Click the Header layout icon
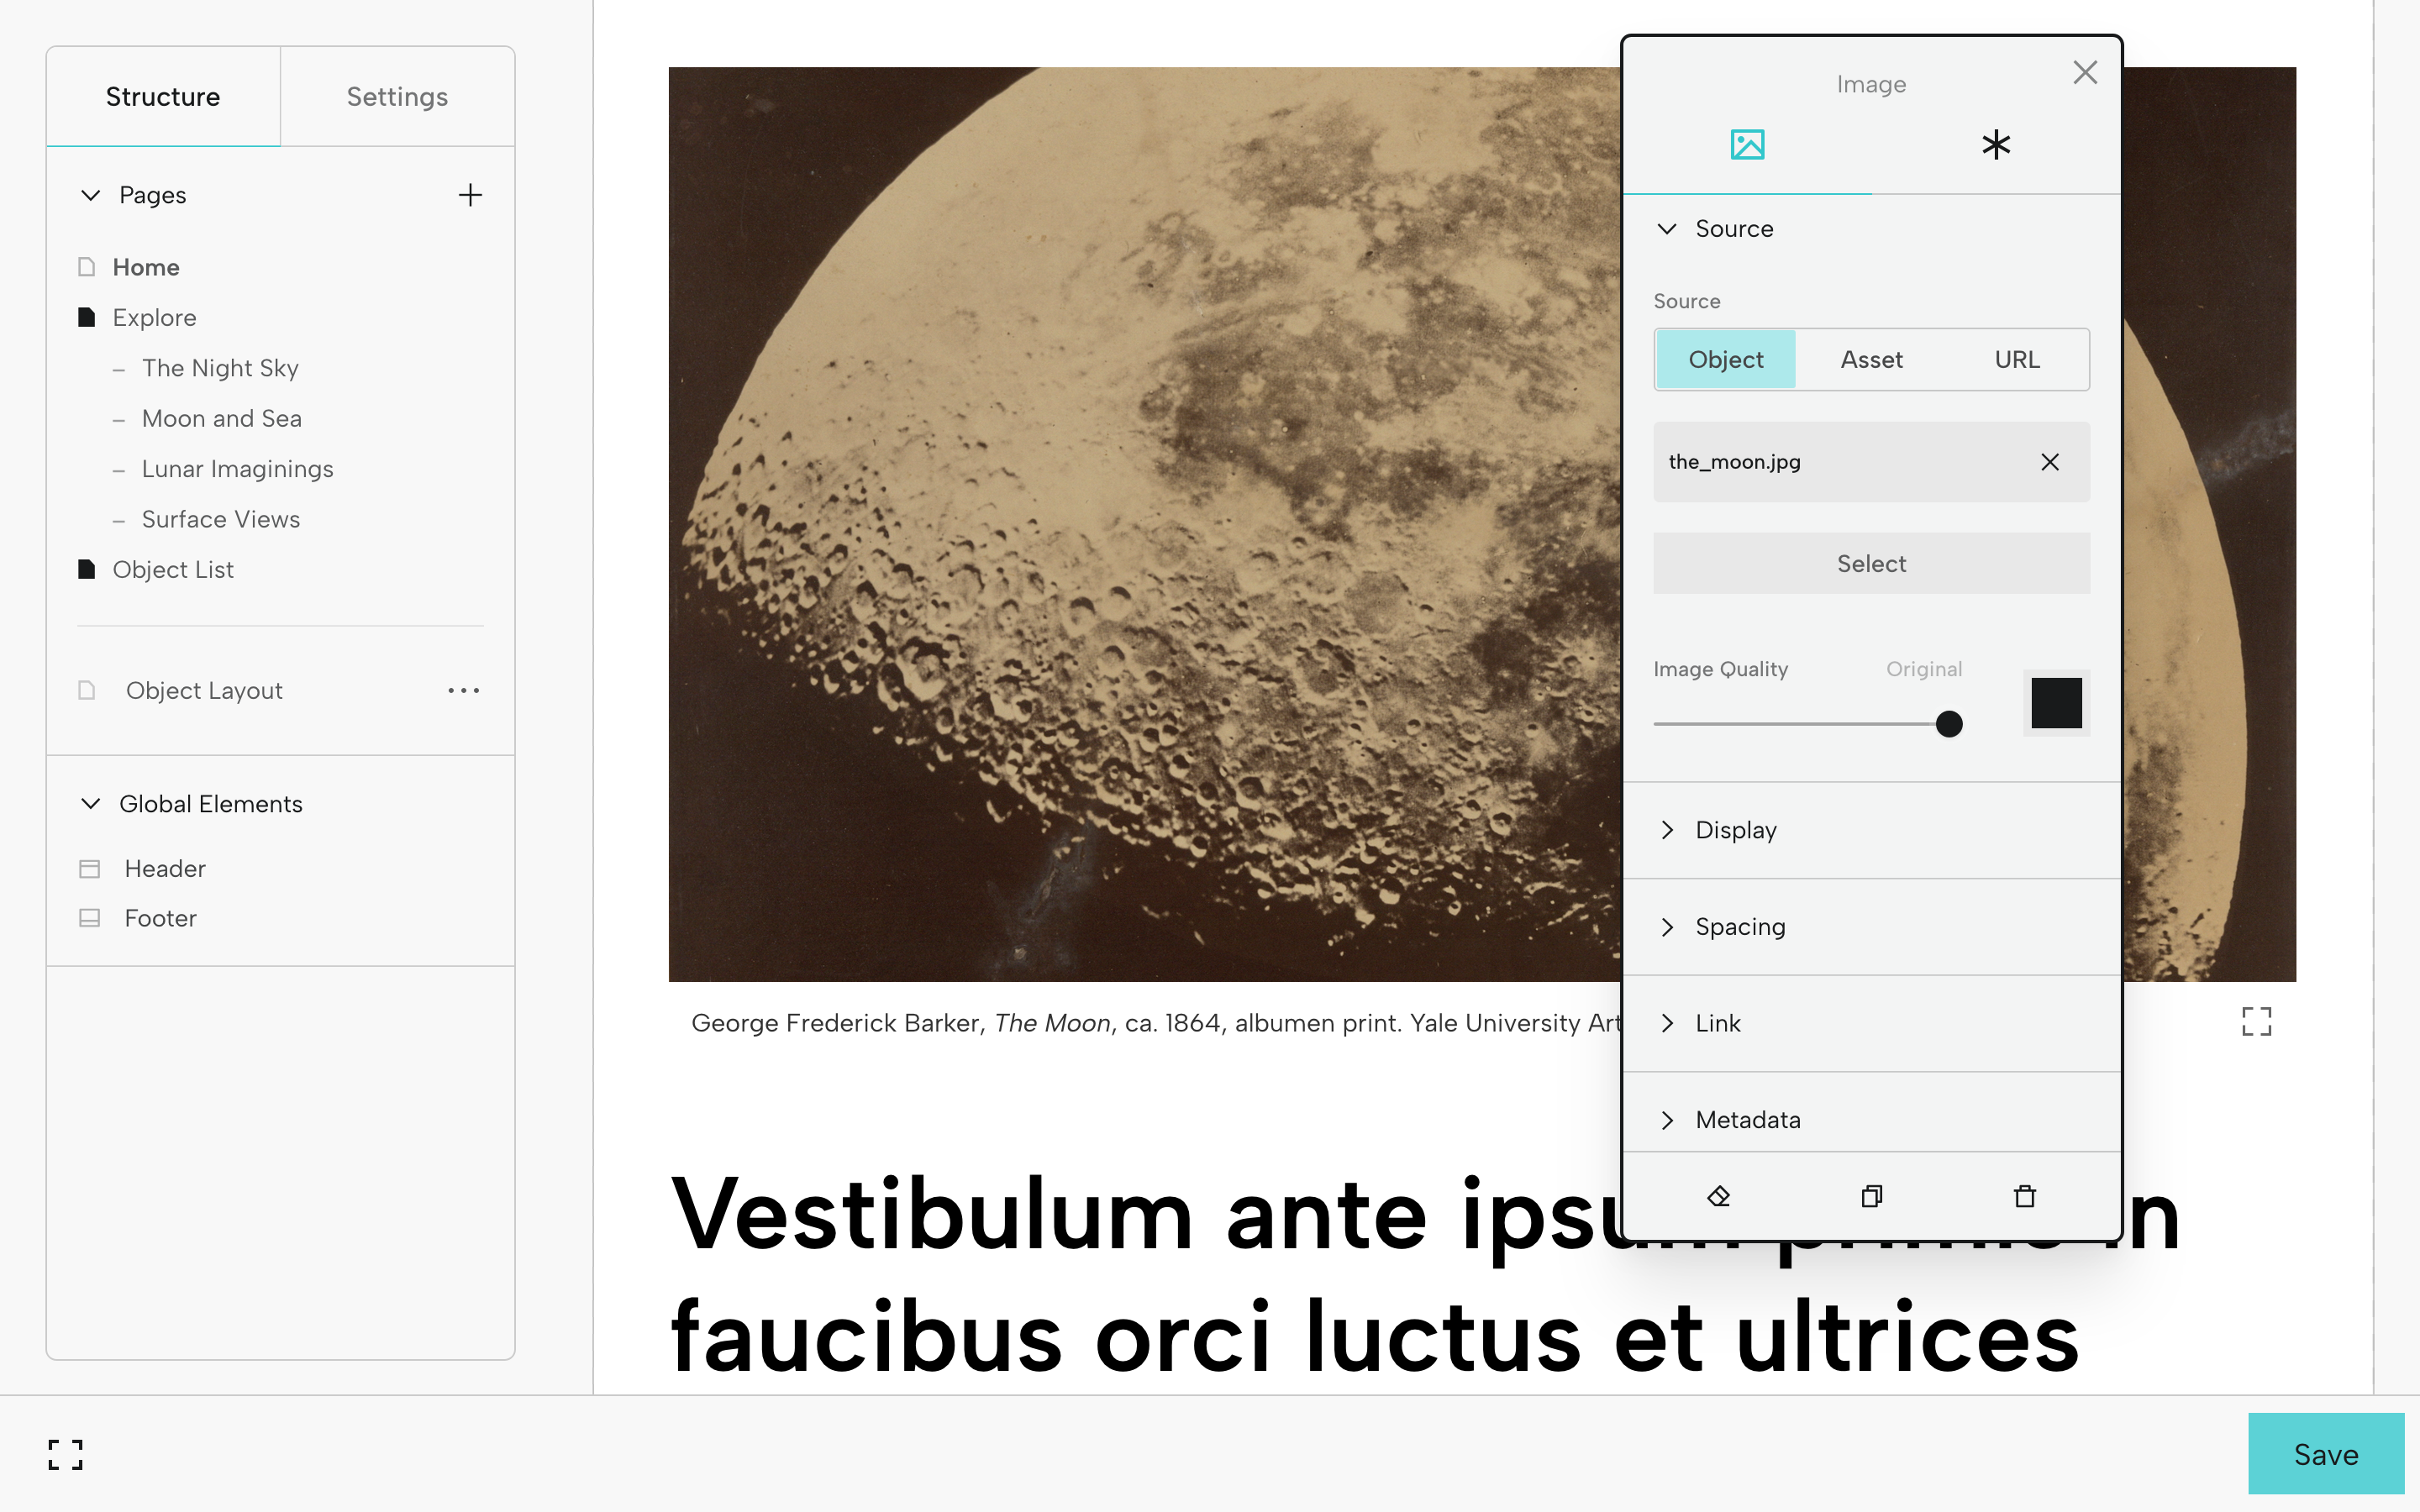The image size is (2420, 1512). (90, 869)
